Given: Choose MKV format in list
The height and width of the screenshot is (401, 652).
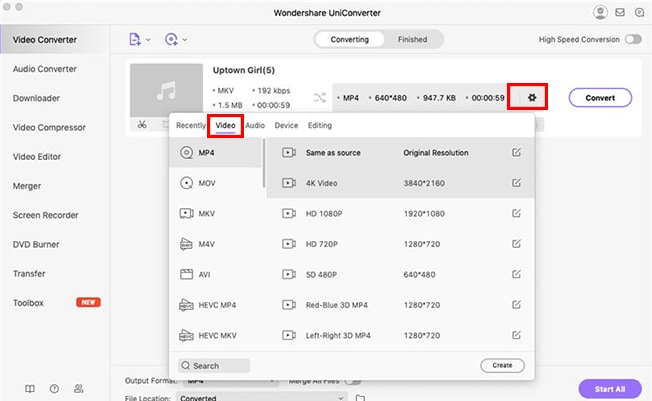Looking at the screenshot, I should (x=215, y=213).
